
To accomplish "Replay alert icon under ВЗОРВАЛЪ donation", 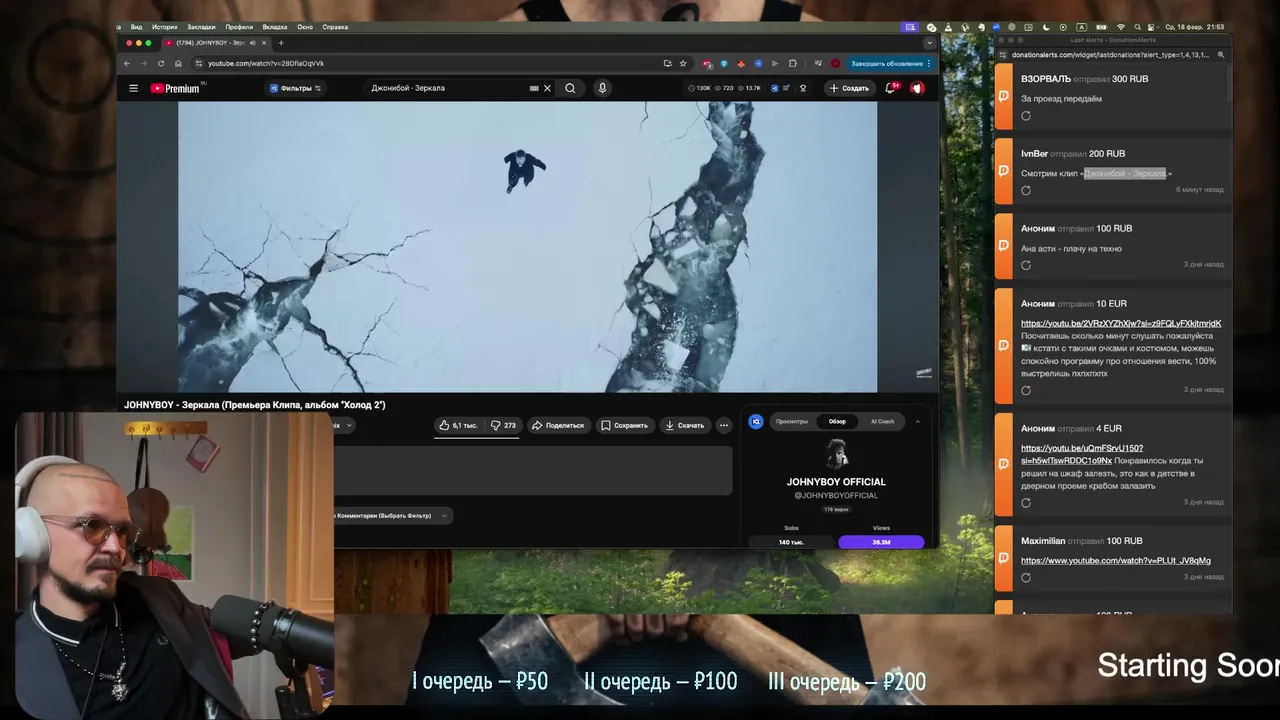I will click(1026, 116).
